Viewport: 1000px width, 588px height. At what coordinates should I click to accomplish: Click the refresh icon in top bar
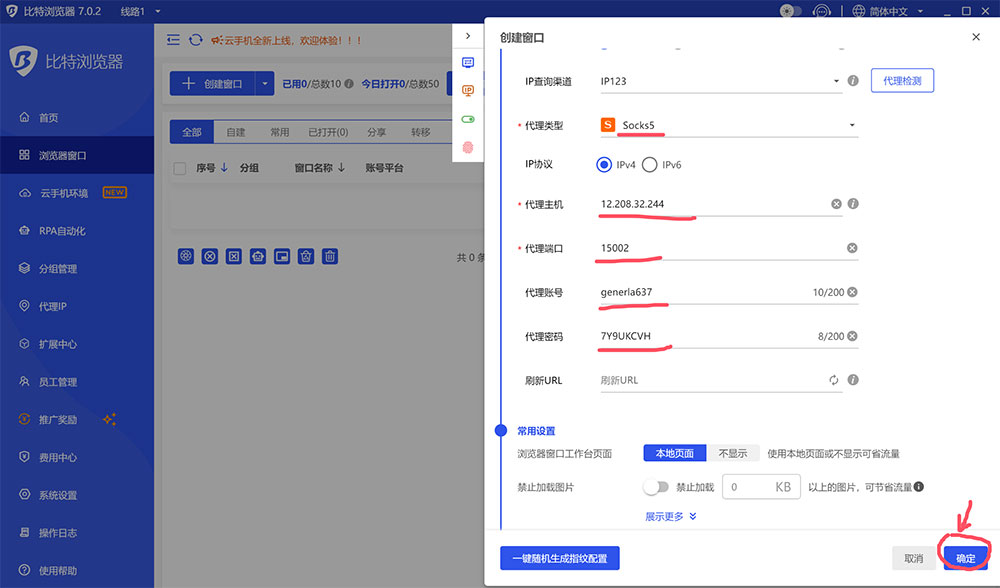pyautogui.click(x=196, y=40)
